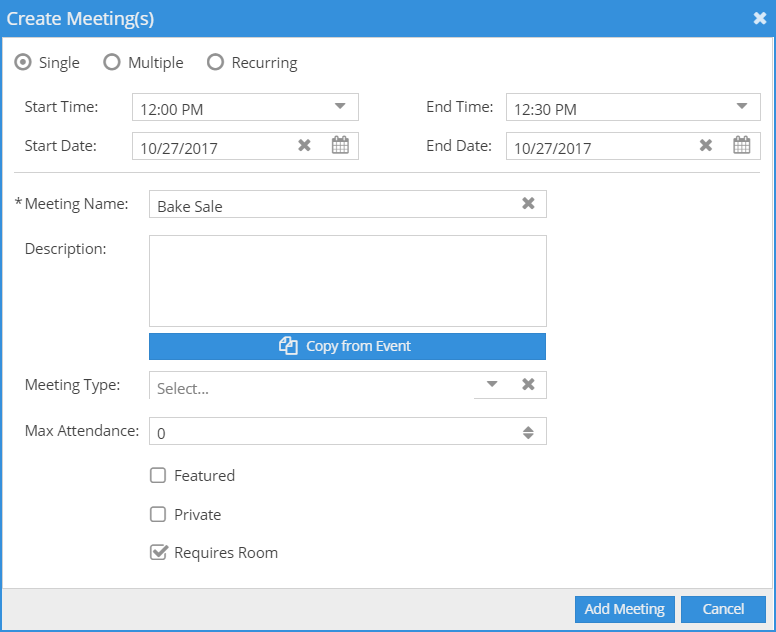
Task: Select the Single meeting option
Action: click(23, 62)
